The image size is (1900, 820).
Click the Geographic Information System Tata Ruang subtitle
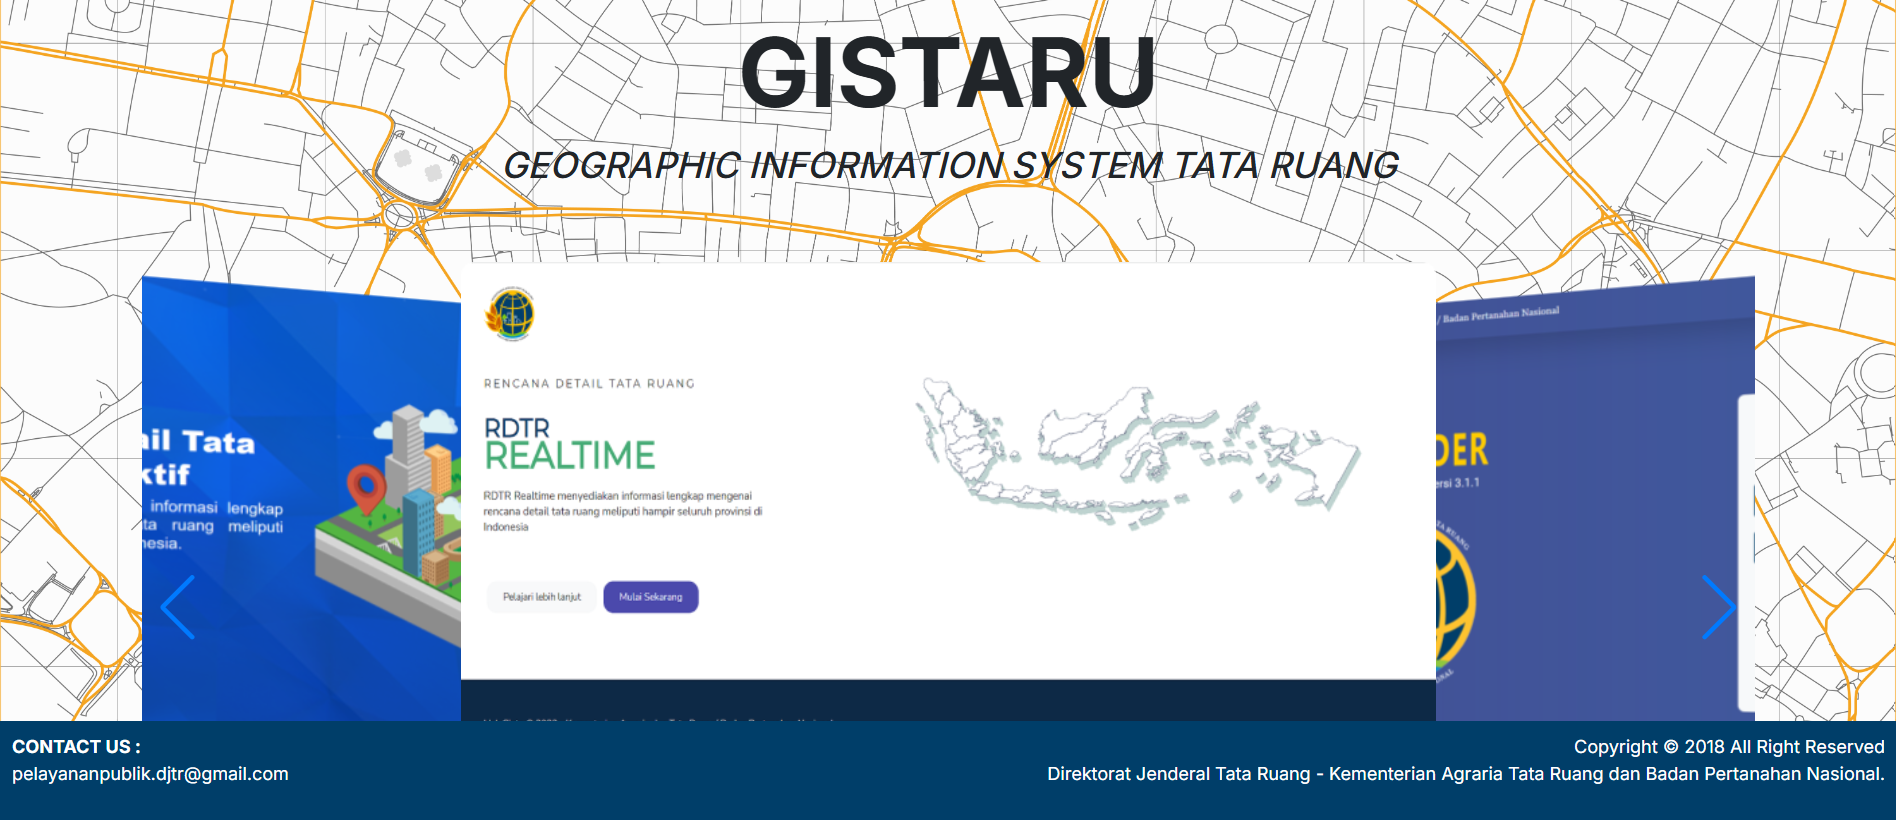[x=950, y=165]
